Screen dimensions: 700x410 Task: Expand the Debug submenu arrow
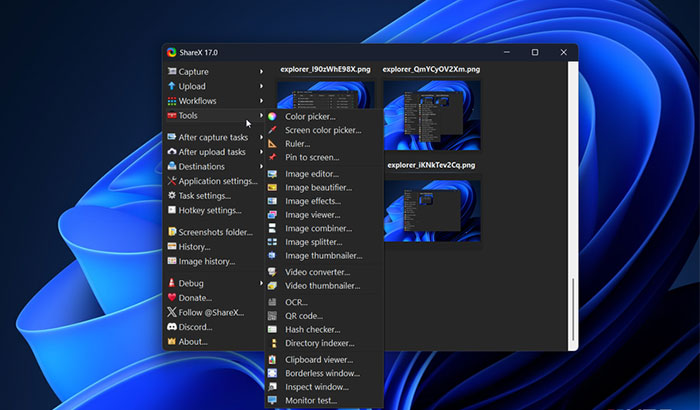pos(261,283)
